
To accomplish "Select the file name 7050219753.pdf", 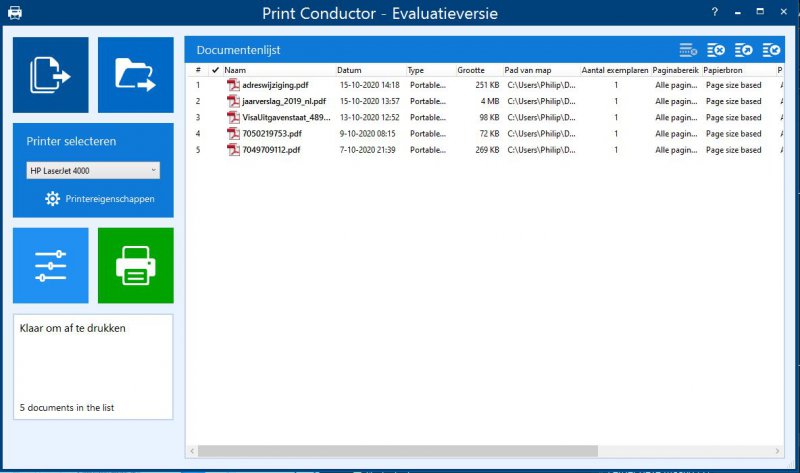I will (x=272, y=134).
